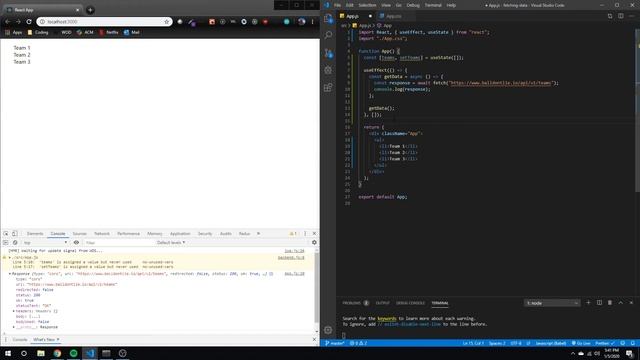
Task: Open the Terminal menu in VS Code
Action: coord(433,5)
